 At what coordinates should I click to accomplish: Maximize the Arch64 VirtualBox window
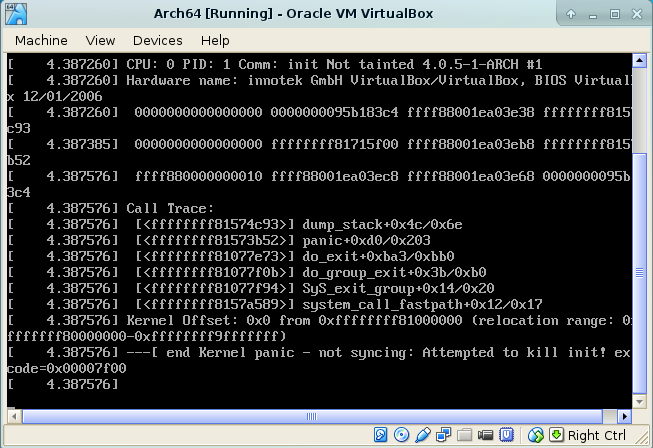(x=615, y=14)
